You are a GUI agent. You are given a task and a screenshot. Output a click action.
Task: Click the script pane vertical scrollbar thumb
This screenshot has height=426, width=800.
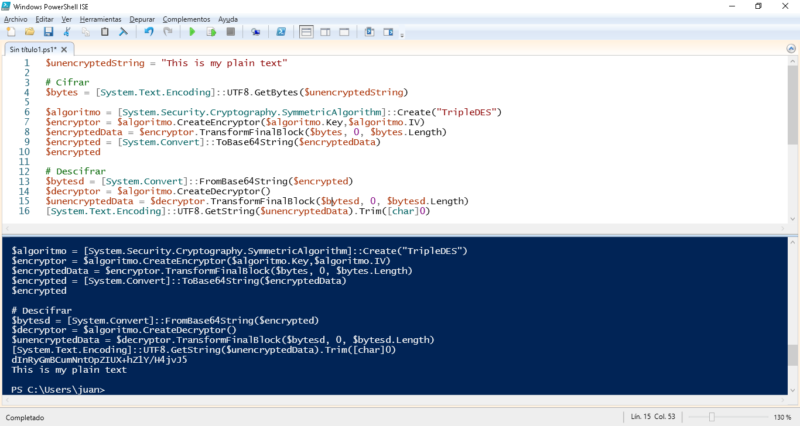[792, 104]
